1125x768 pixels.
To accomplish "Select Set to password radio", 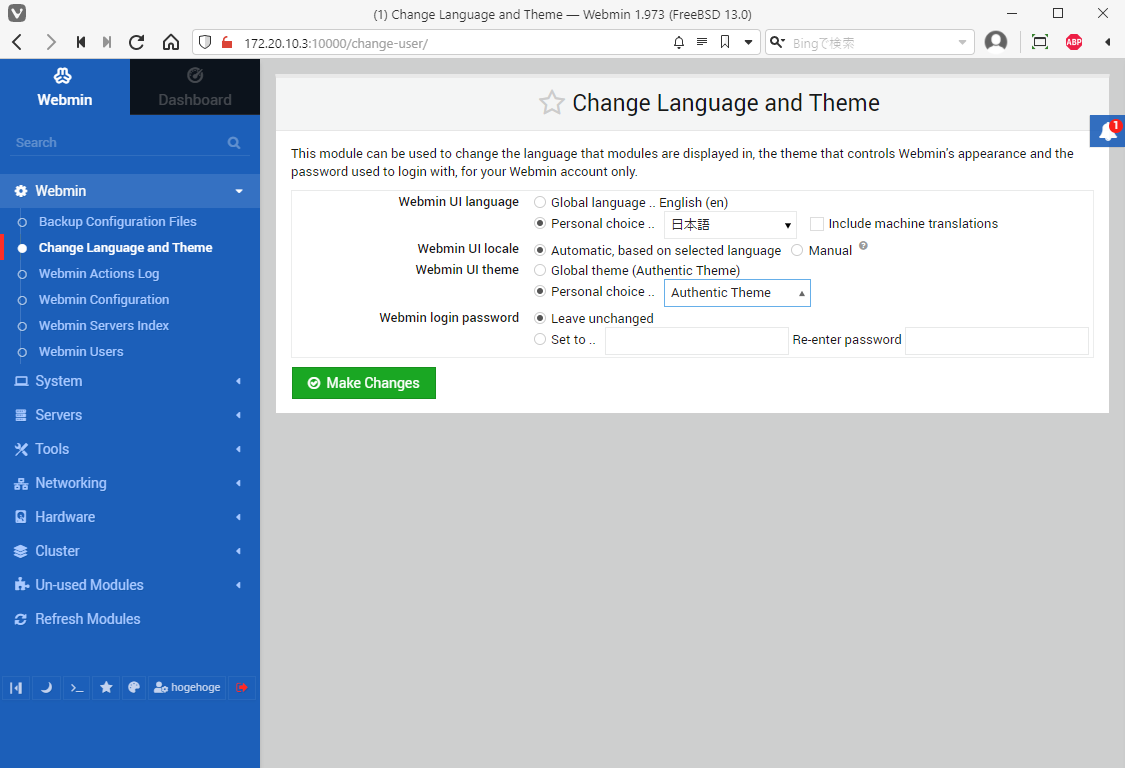I will pyautogui.click(x=540, y=339).
